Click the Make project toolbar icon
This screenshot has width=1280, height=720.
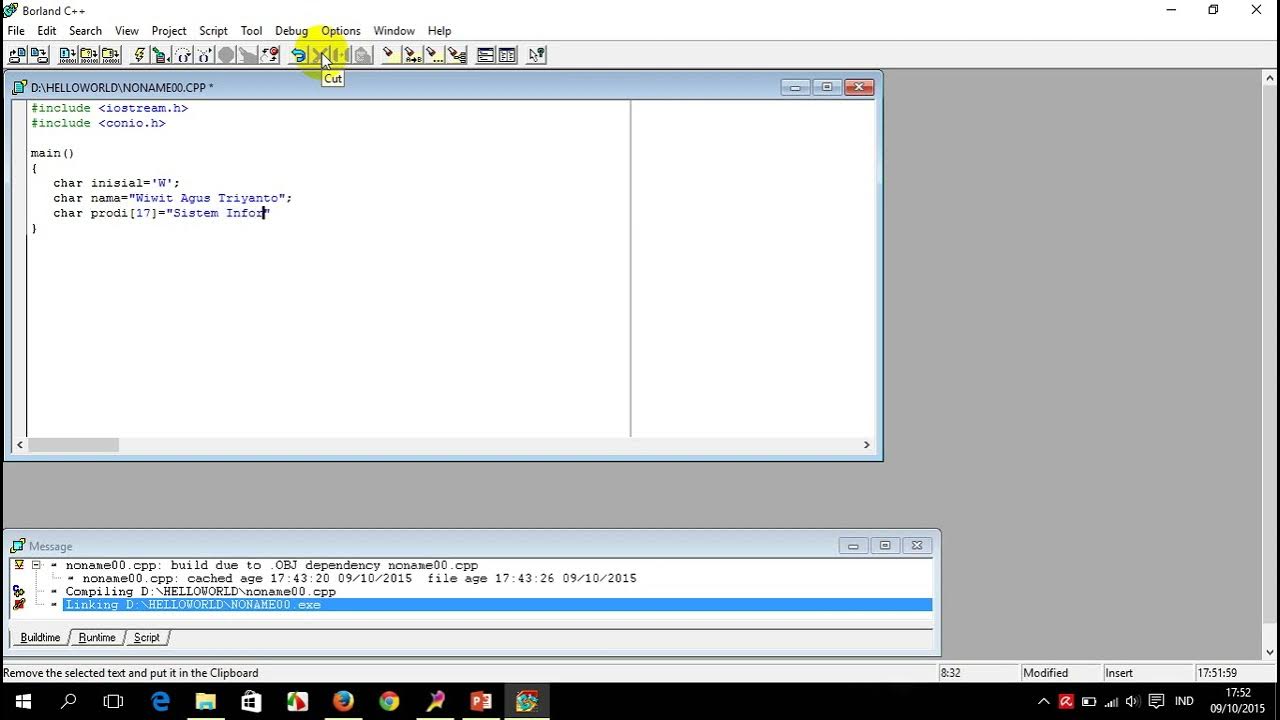point(89,55)
